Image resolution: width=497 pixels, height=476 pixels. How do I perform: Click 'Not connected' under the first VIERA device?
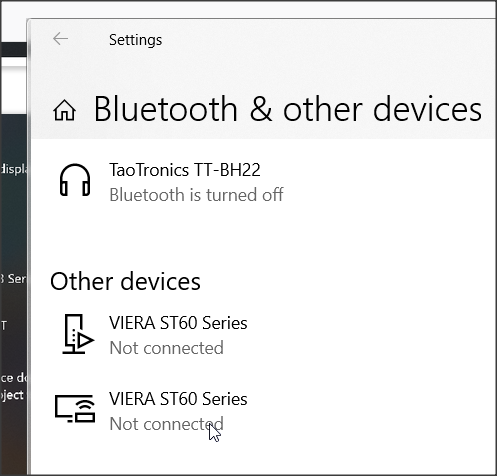click(166, 348)
